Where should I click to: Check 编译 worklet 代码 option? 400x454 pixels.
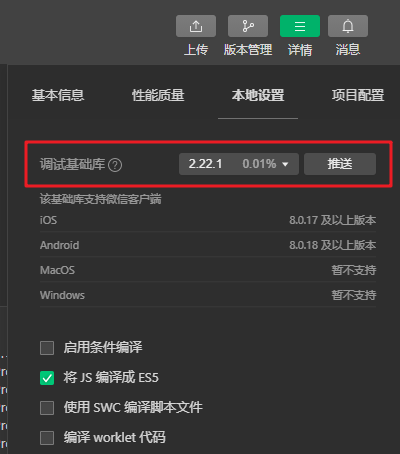pos(47,438)
